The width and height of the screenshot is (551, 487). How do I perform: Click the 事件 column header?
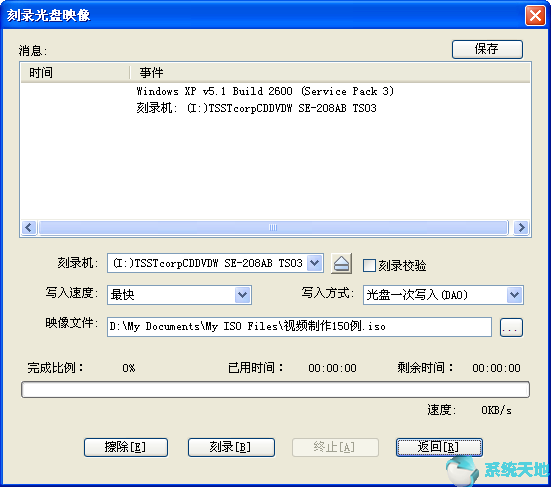(330, 73)
